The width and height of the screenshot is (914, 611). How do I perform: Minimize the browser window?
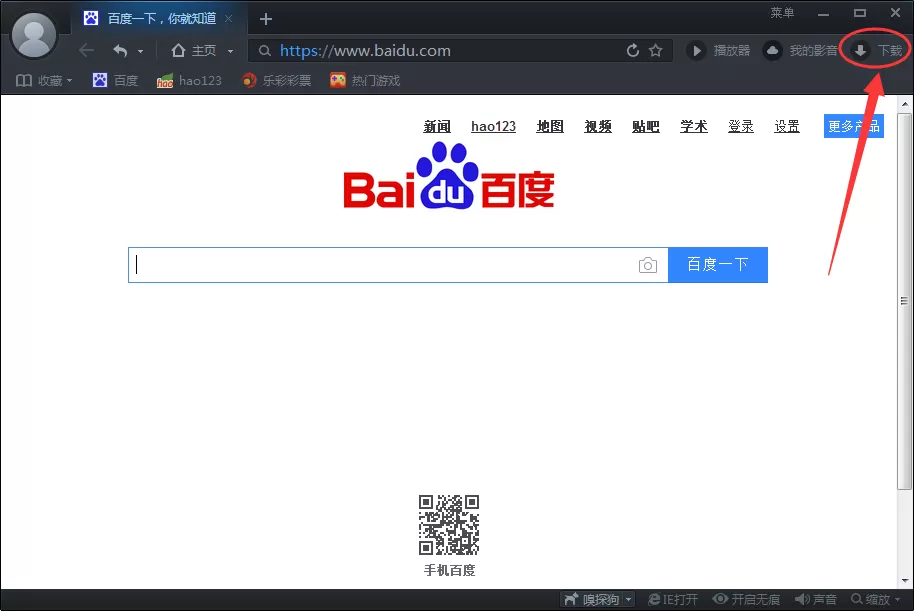coord(824,14)
